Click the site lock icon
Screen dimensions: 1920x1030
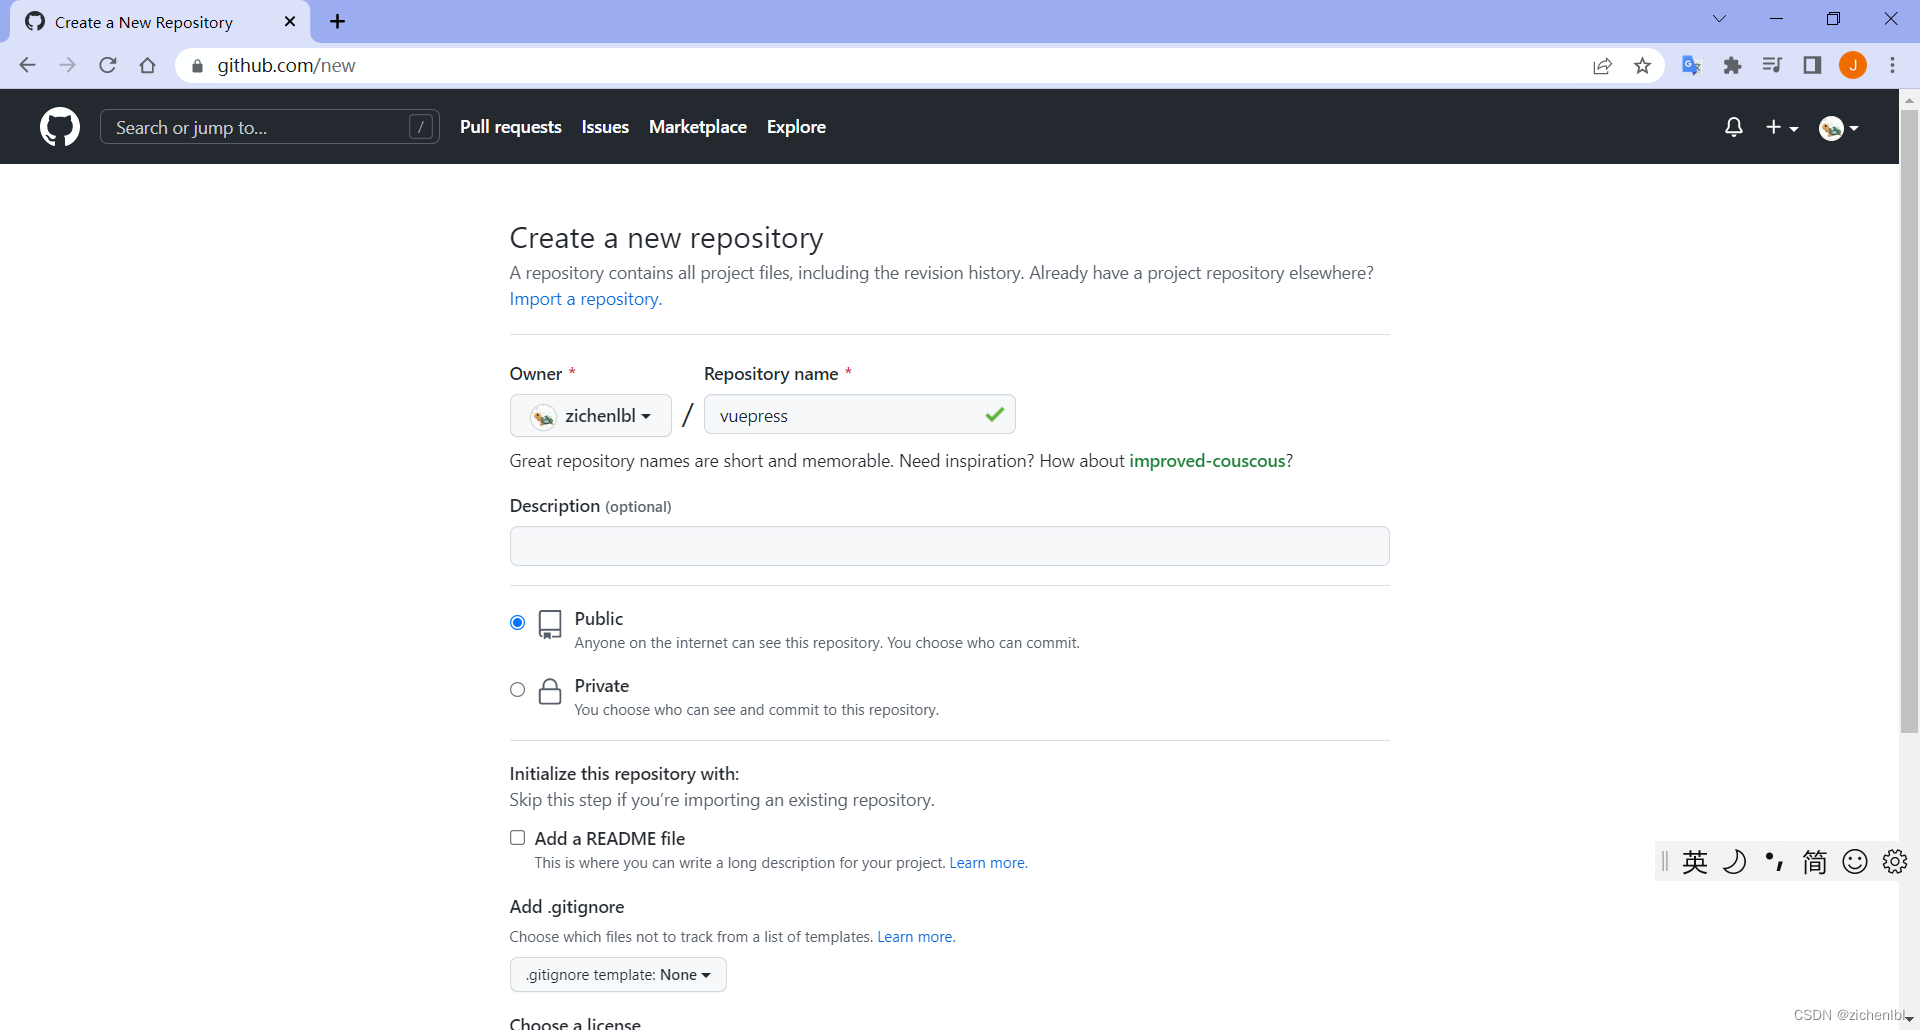point(197,66)
